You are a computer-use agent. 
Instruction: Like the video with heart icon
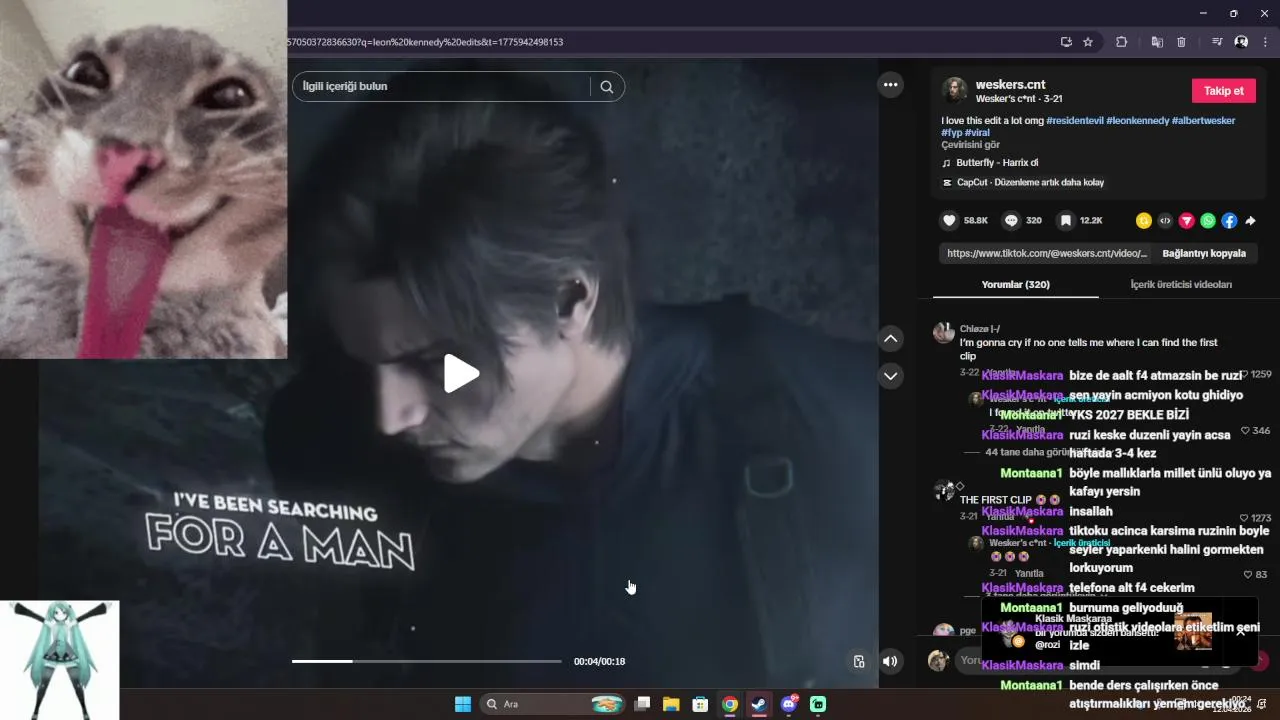tap(949, 220)
